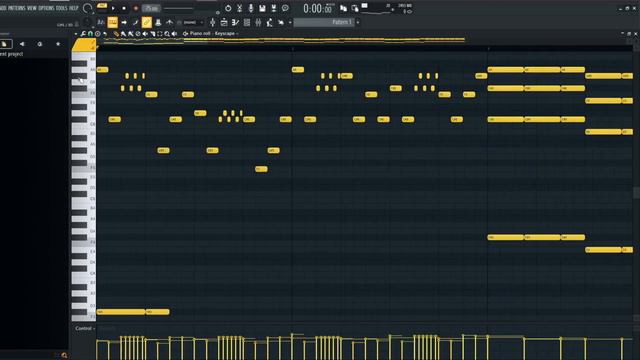The width and height of the screenshot is (640, 360).
Task: Toggle the overdub blend recording button
Action: click(x=262, y=8)
